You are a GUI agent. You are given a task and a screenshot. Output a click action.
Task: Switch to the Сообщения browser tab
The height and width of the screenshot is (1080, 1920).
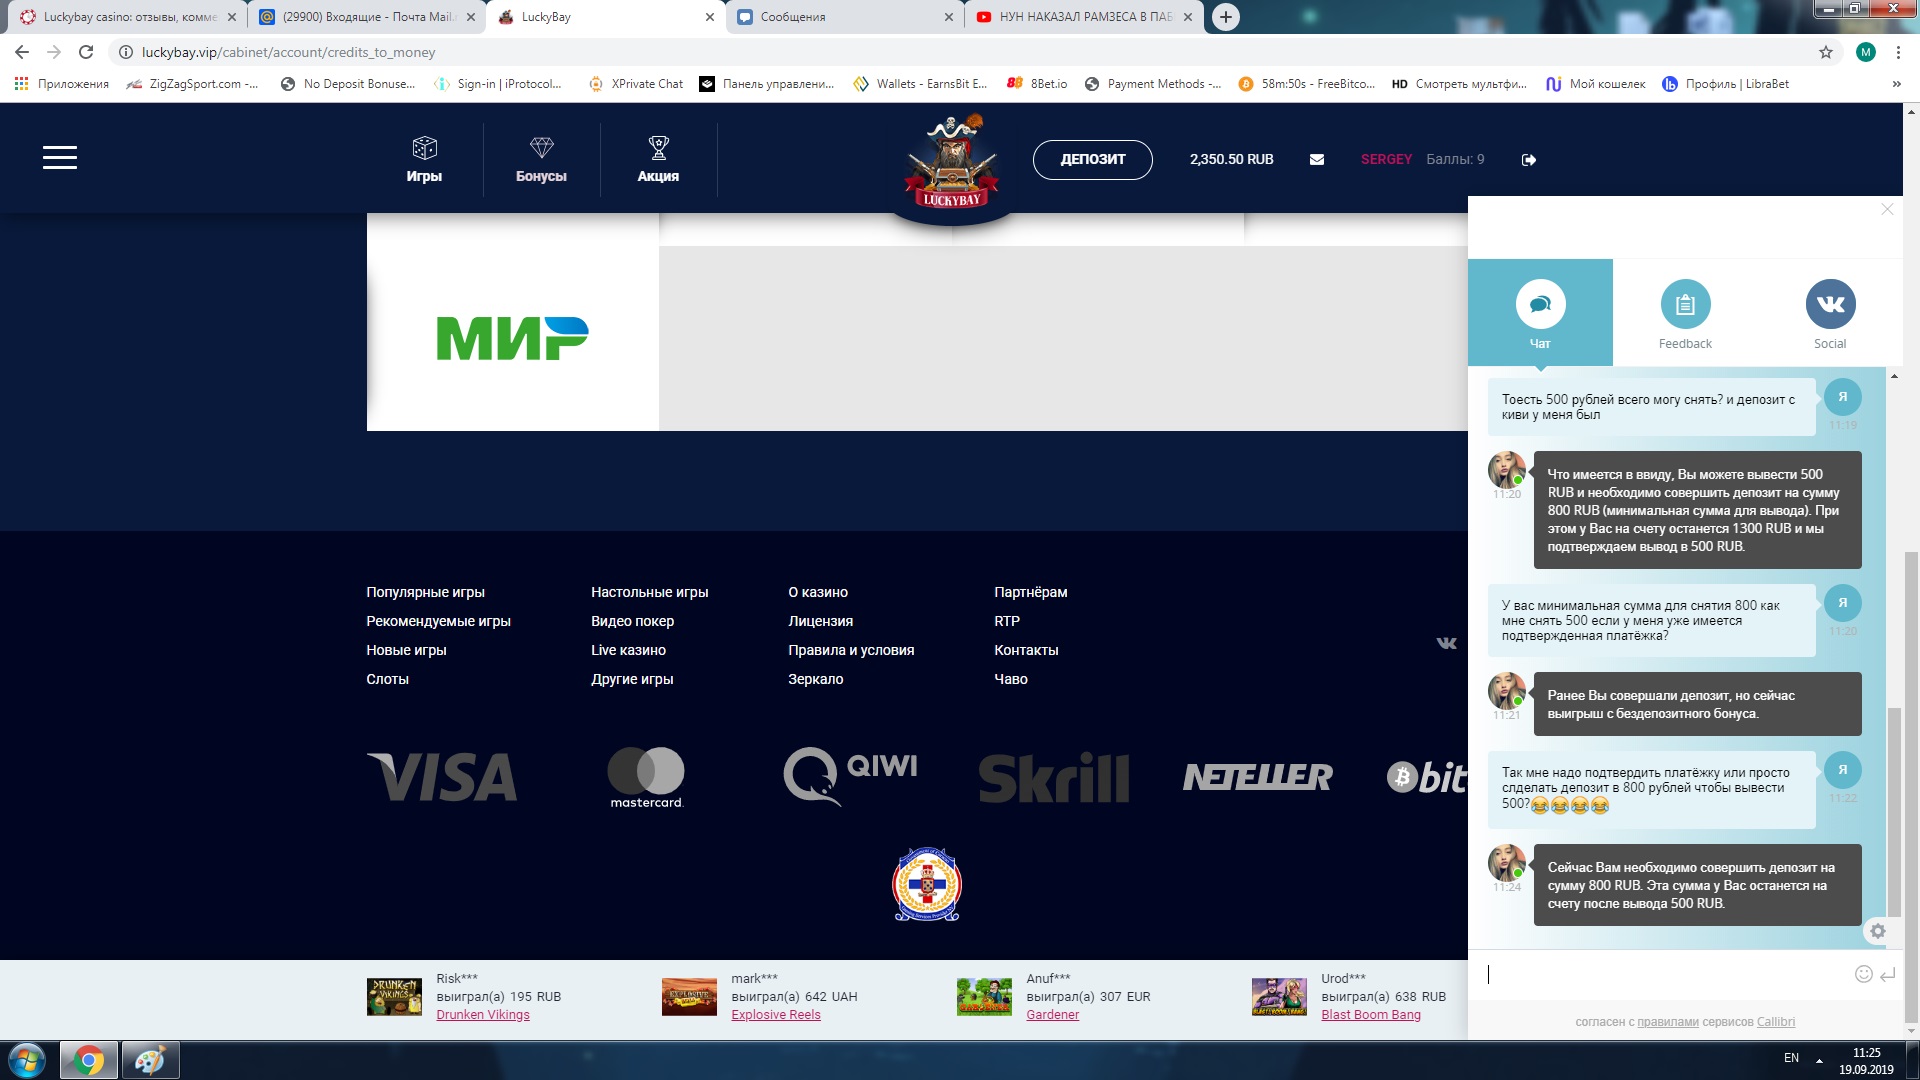(x=845, y=17)
